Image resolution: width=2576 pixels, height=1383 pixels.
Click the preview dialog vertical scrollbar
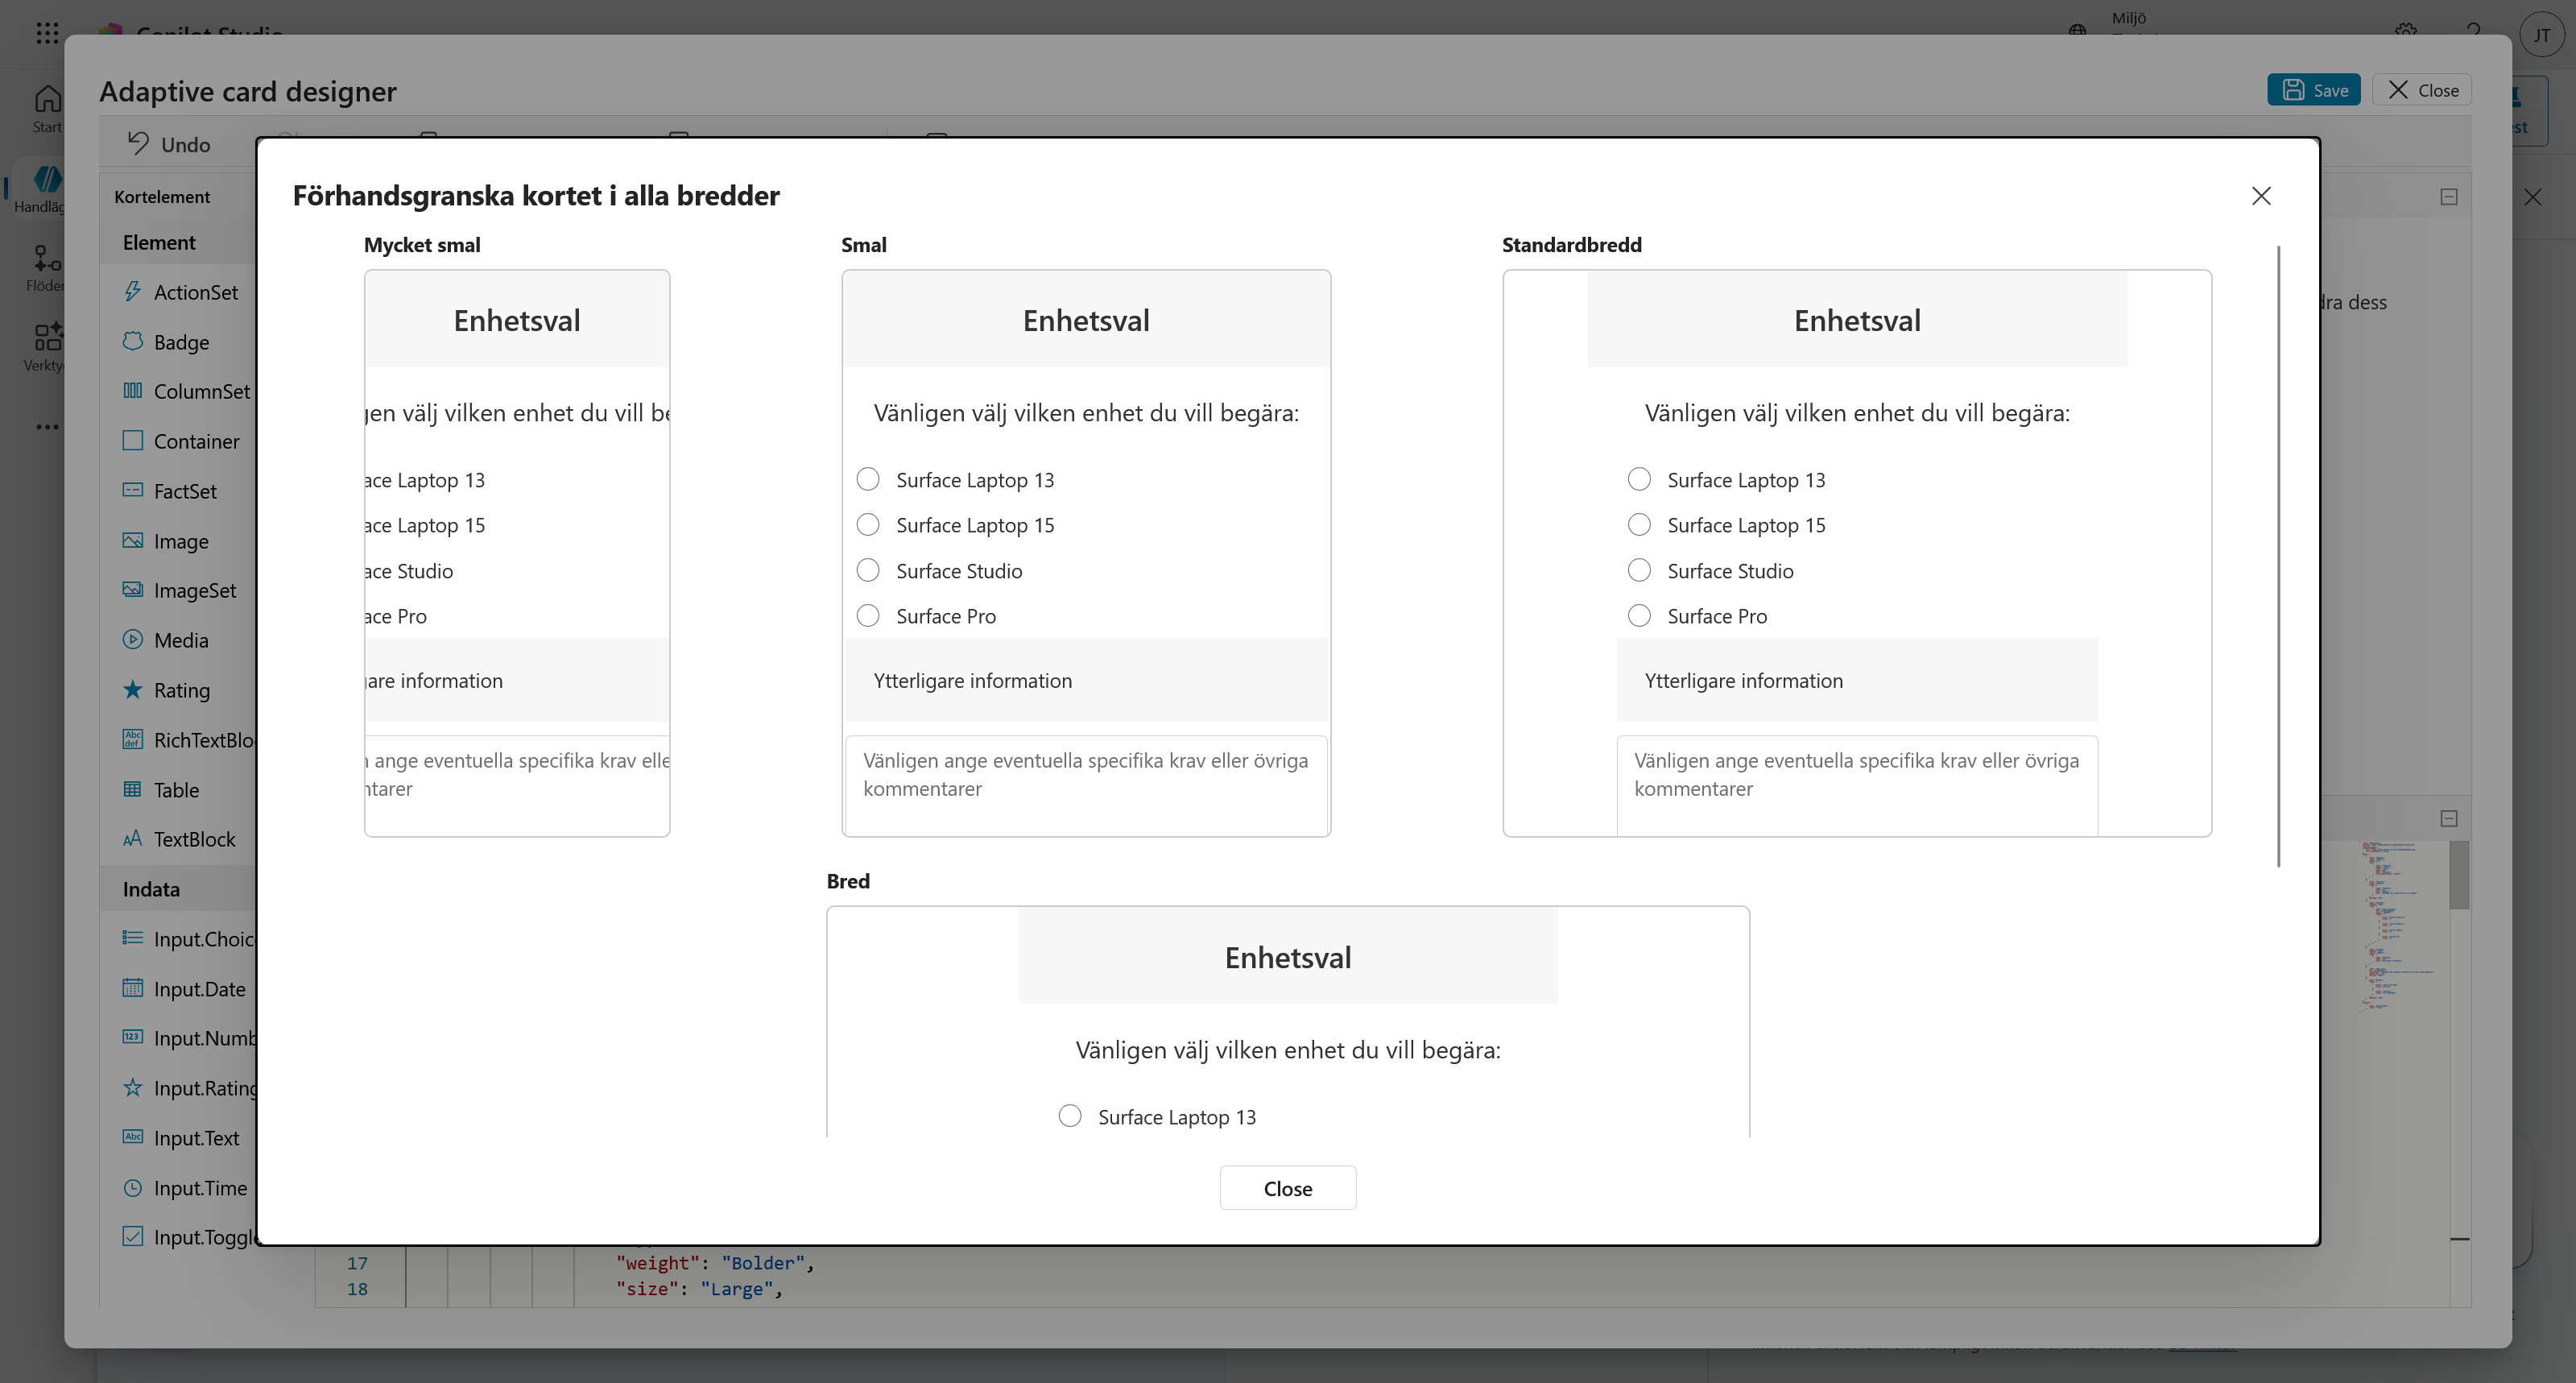pyautogui.click(x=2279, y=556)
